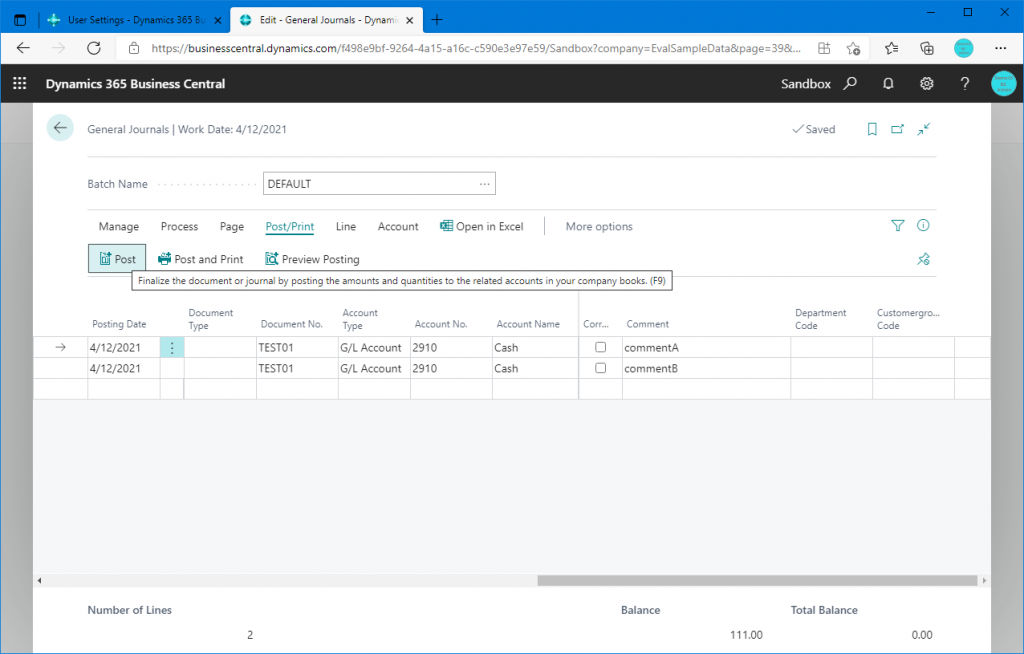Click the search magnifier in Business Central header

coord(850,84)
